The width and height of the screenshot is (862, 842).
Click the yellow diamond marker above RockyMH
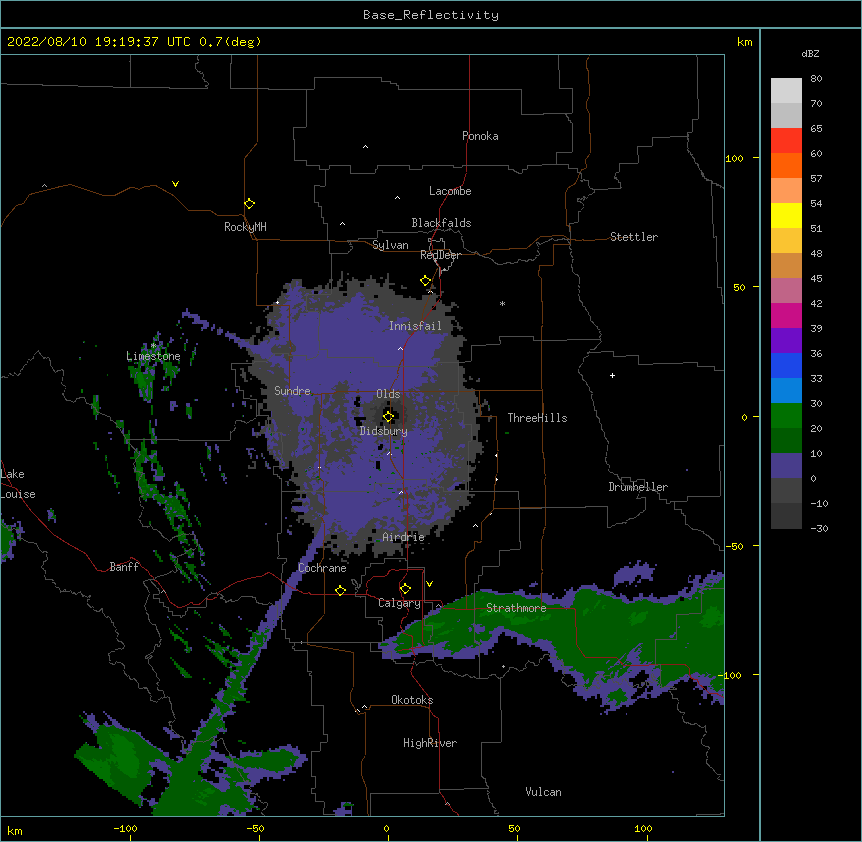249,204
